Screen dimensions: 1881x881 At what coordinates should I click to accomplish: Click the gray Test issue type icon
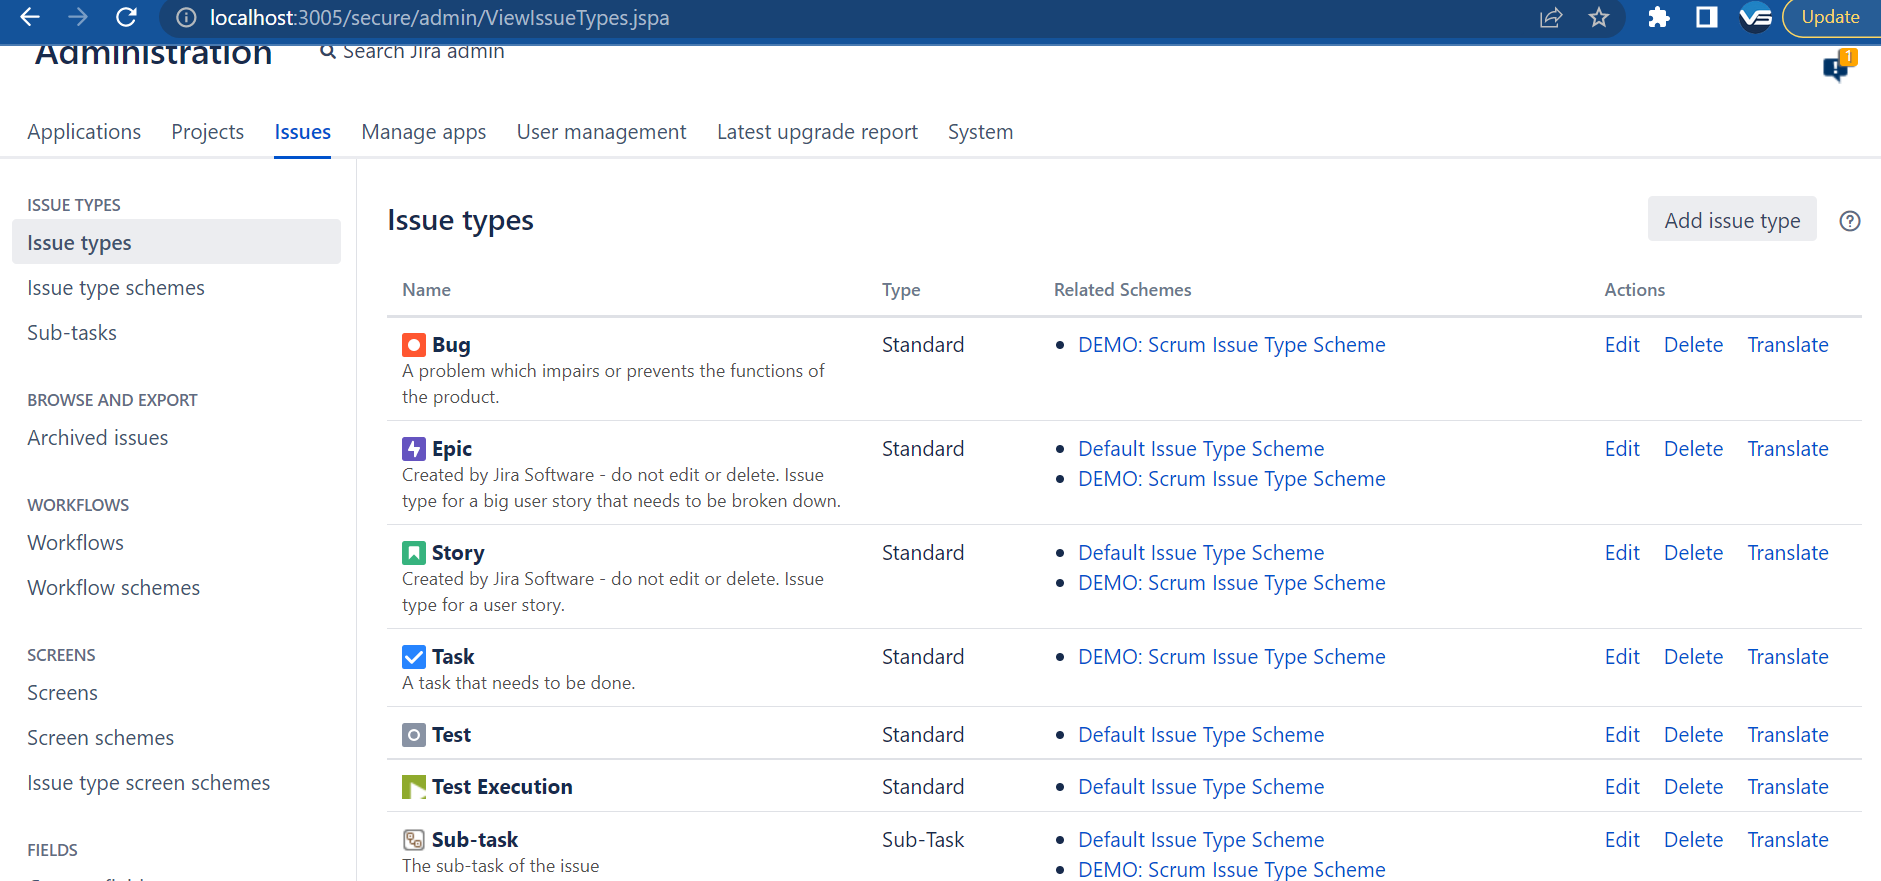pyautogui.click(x=413, y=735)
